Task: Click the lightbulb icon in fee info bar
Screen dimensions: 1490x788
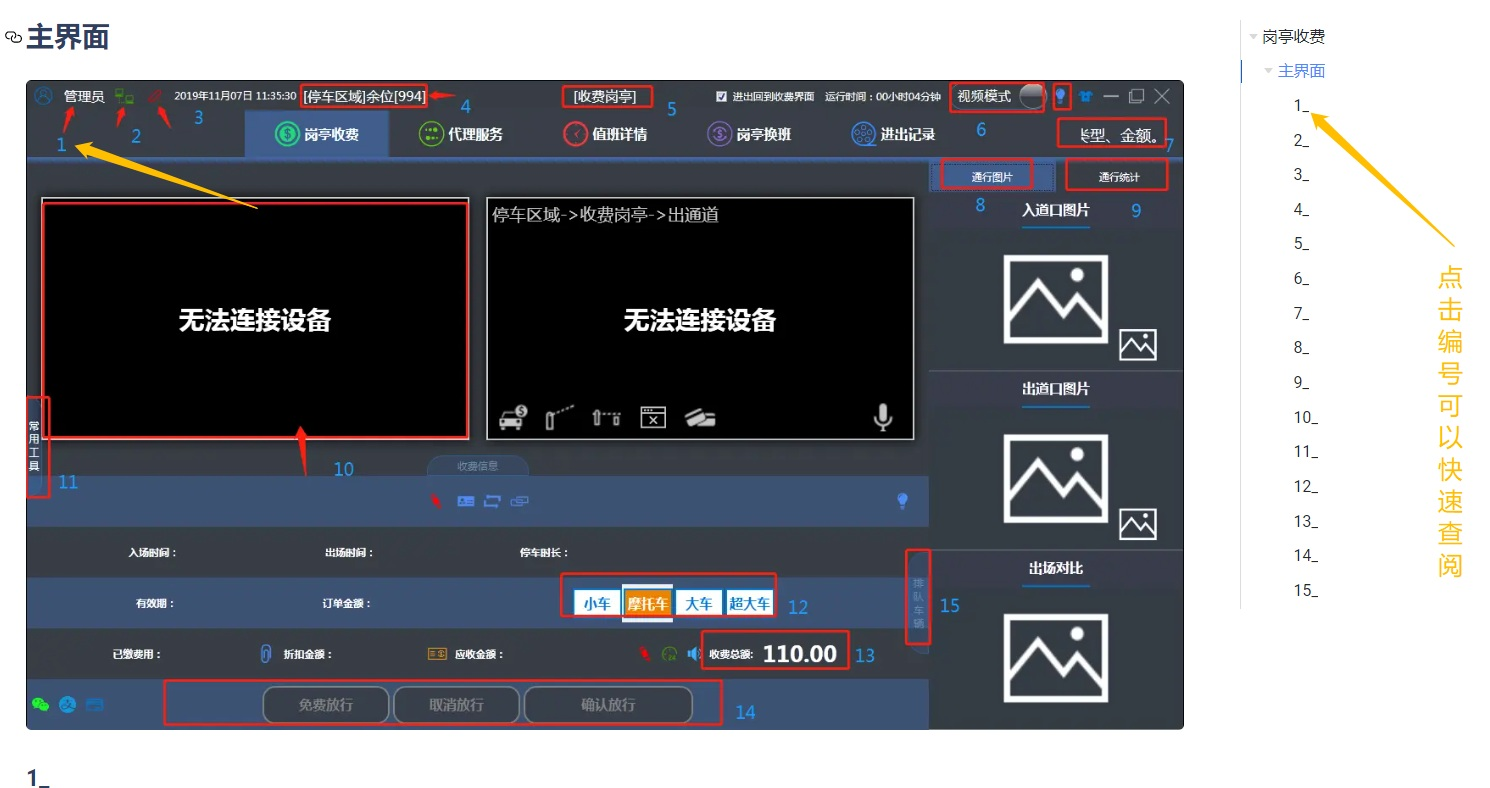Action: pyautogui.click(x=903, y=501)
